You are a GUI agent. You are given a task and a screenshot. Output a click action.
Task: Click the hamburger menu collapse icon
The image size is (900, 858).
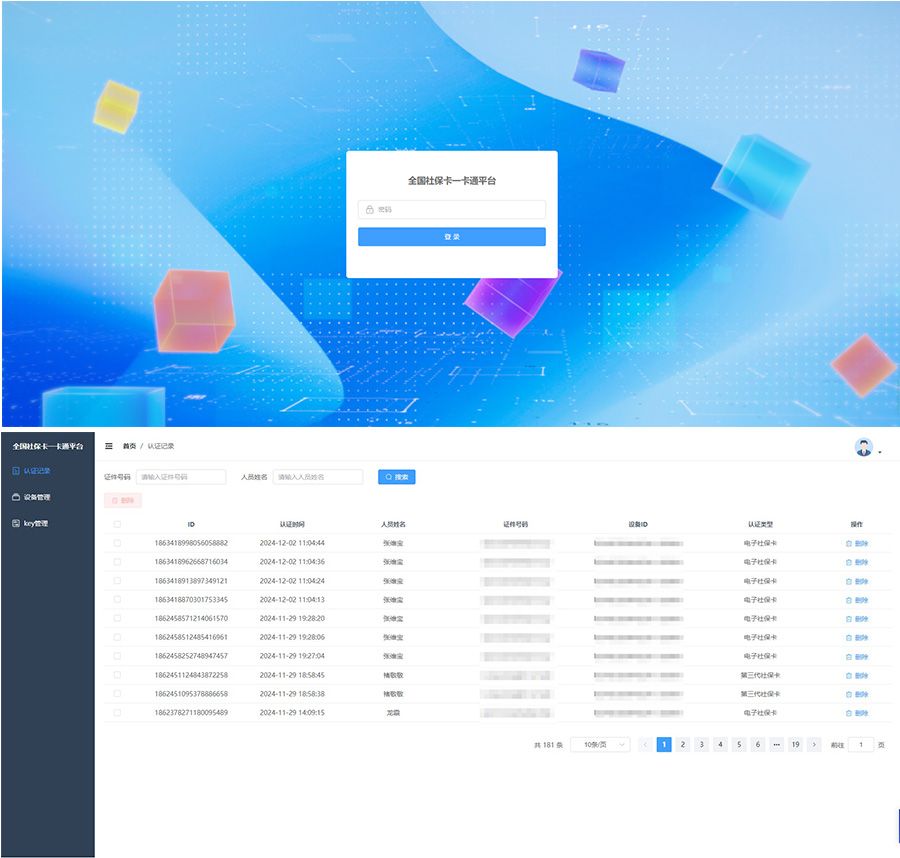109,446
